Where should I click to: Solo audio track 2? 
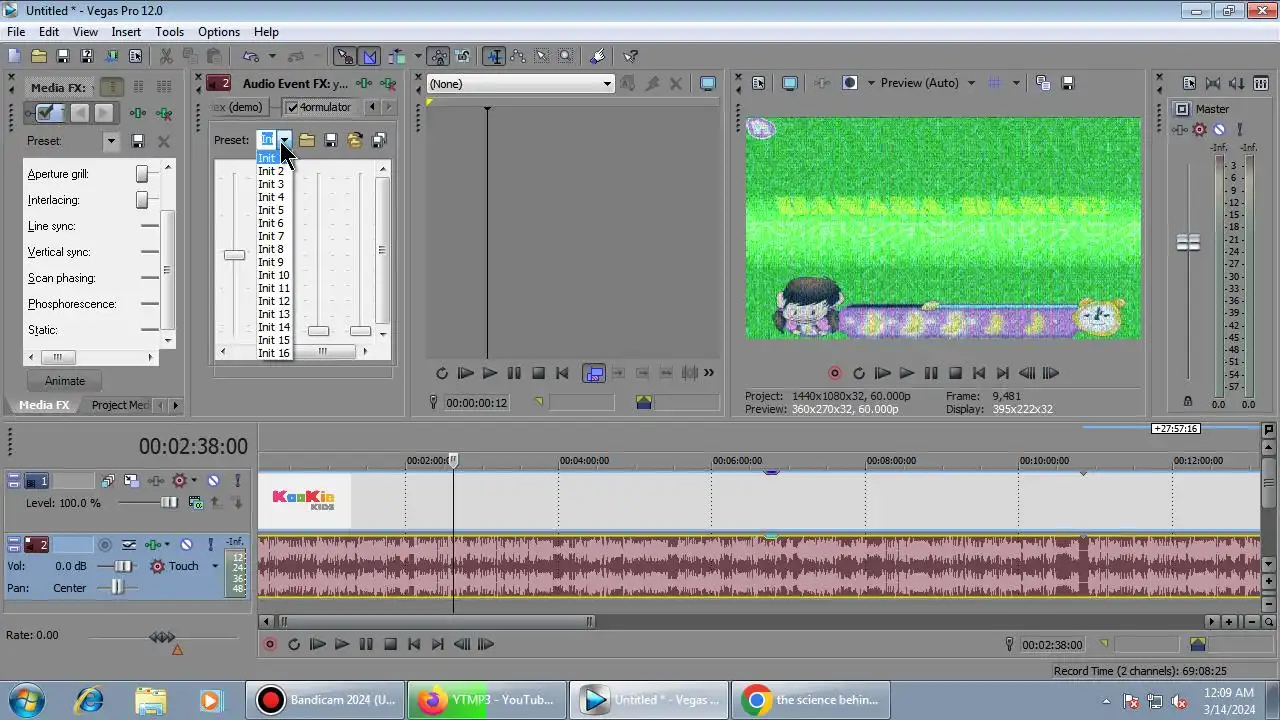(210, 545)
